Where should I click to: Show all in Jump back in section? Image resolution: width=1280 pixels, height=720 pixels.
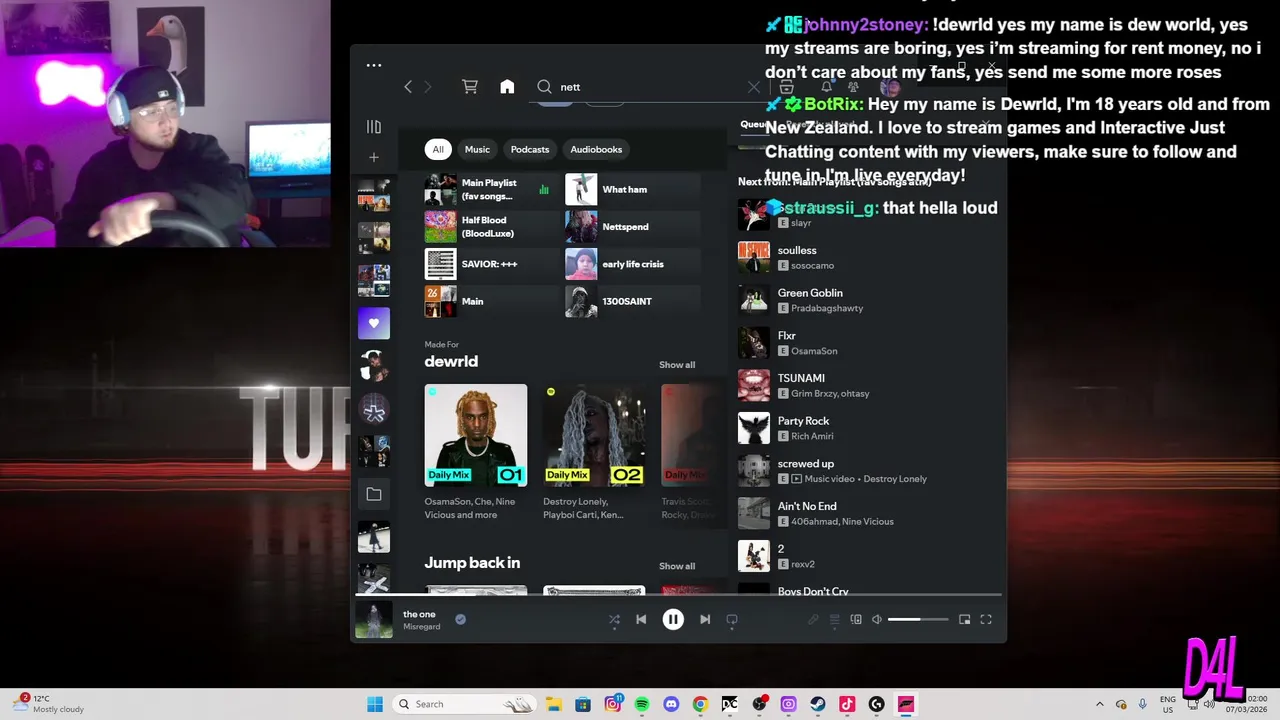click(x=677, y=566)
